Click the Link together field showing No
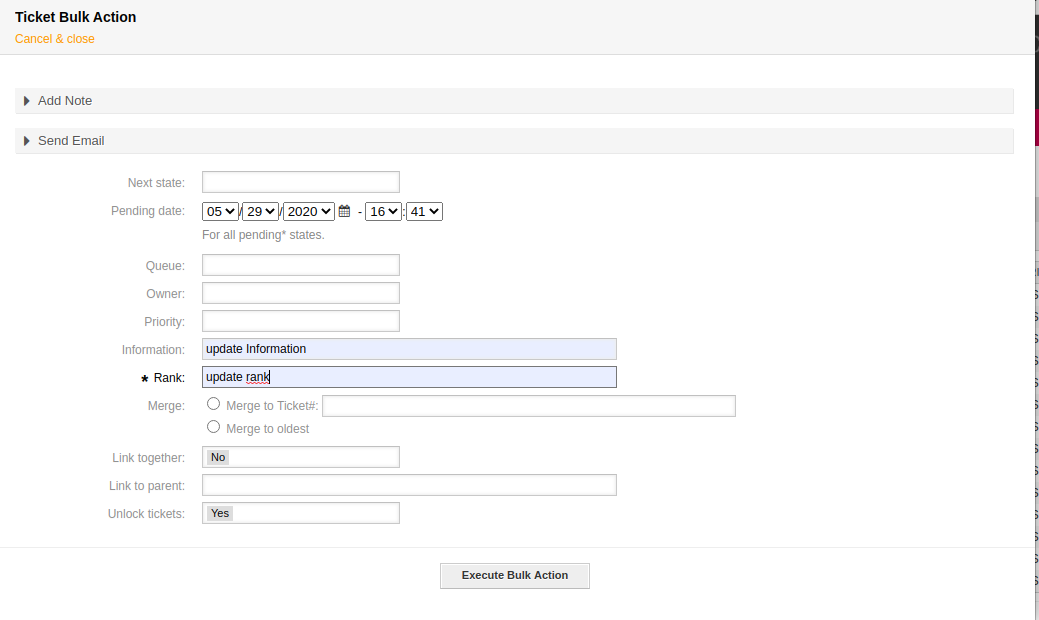1039x620 pixels. click(300, 457)
